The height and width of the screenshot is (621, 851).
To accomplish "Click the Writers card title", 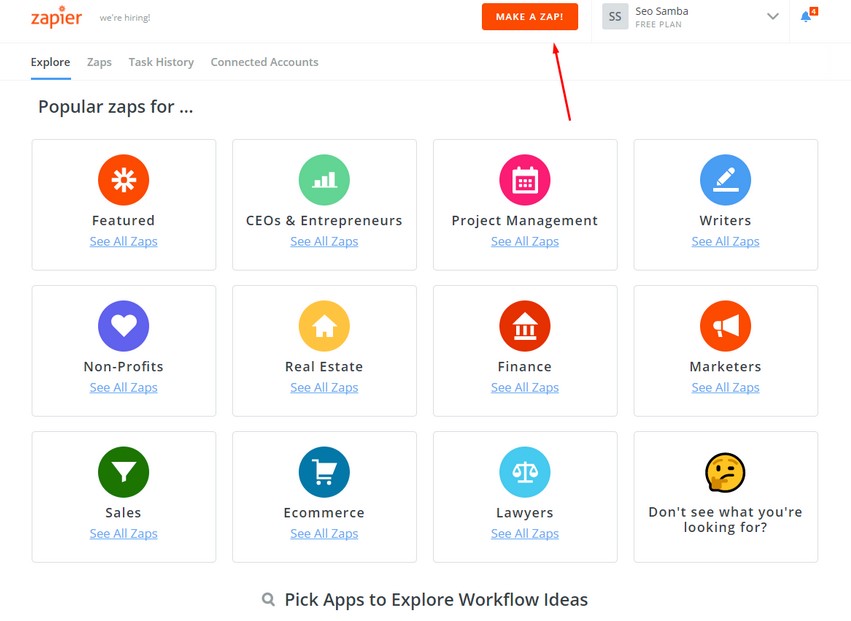I will tap(726, 220).
